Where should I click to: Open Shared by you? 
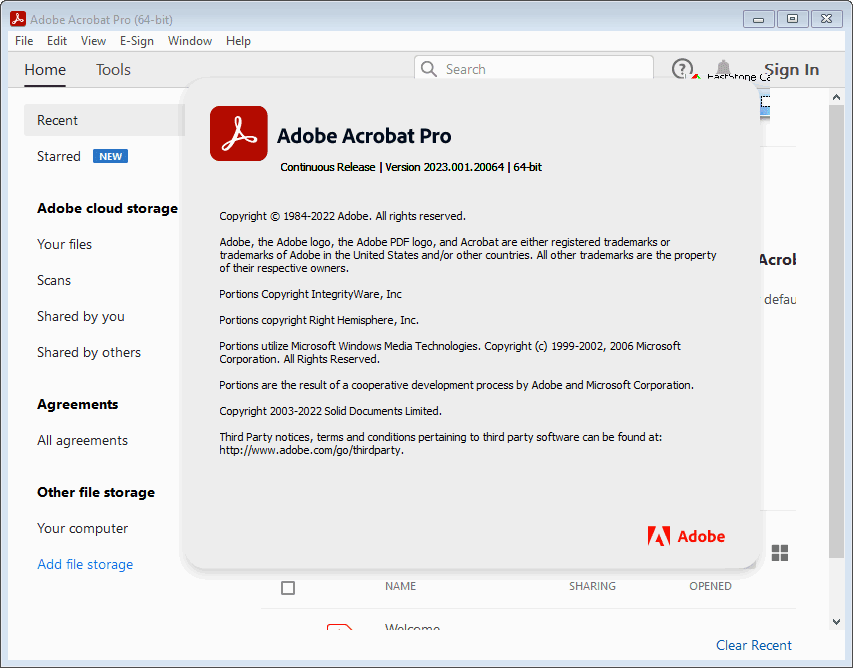tap(81, 316)
